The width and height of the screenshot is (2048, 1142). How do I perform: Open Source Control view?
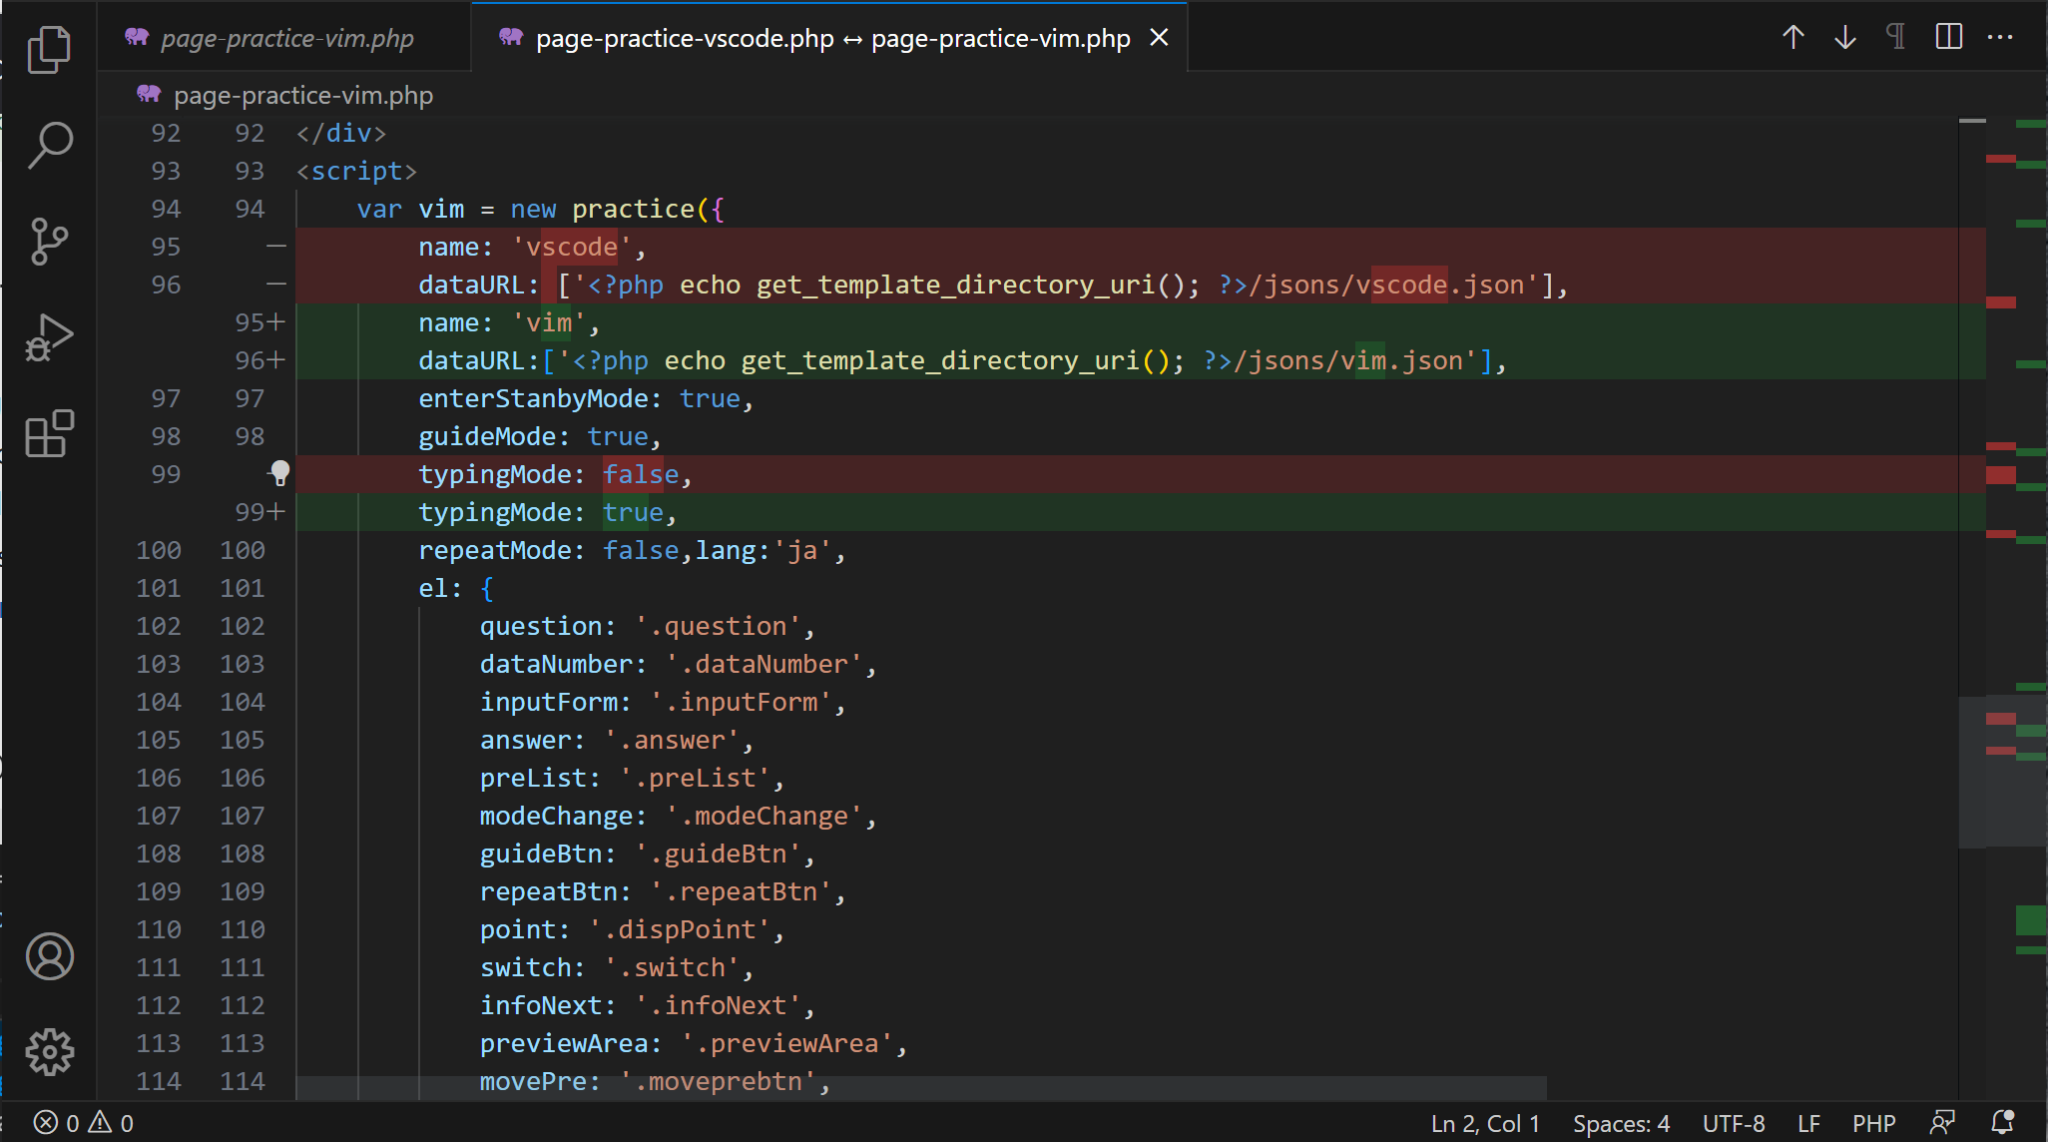[49, 241]
